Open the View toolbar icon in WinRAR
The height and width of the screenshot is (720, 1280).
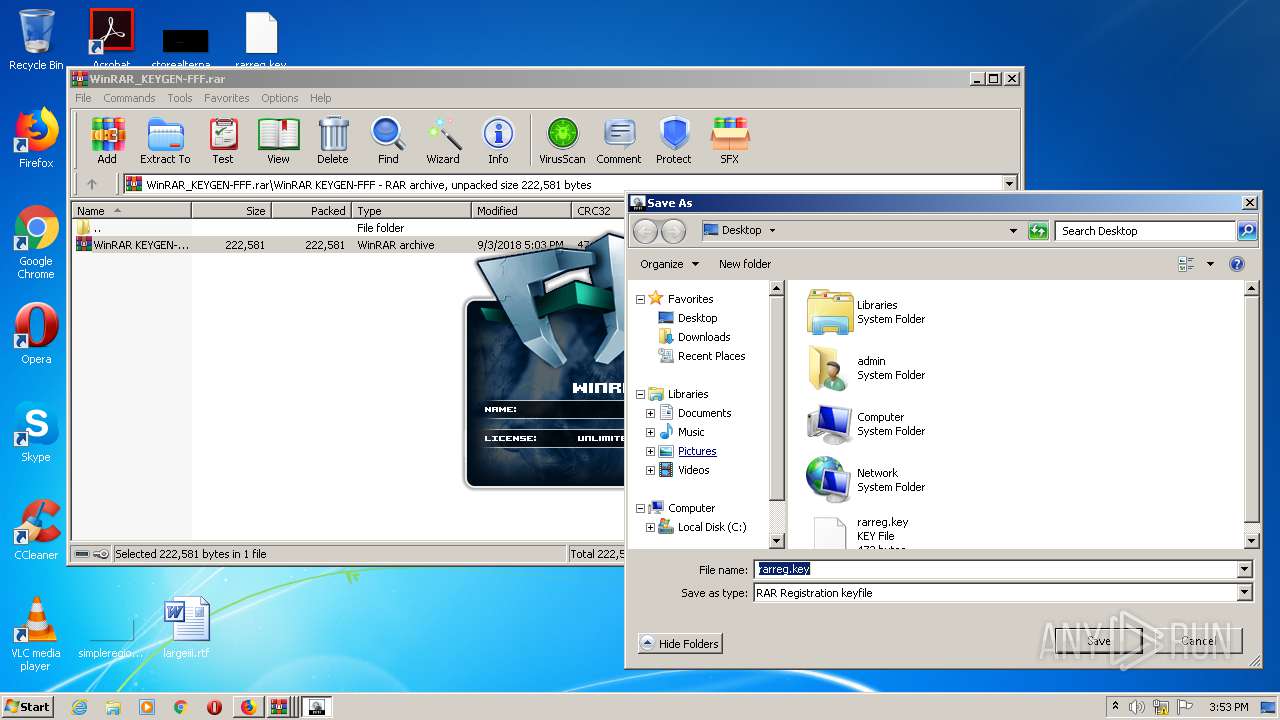(278, 140)
